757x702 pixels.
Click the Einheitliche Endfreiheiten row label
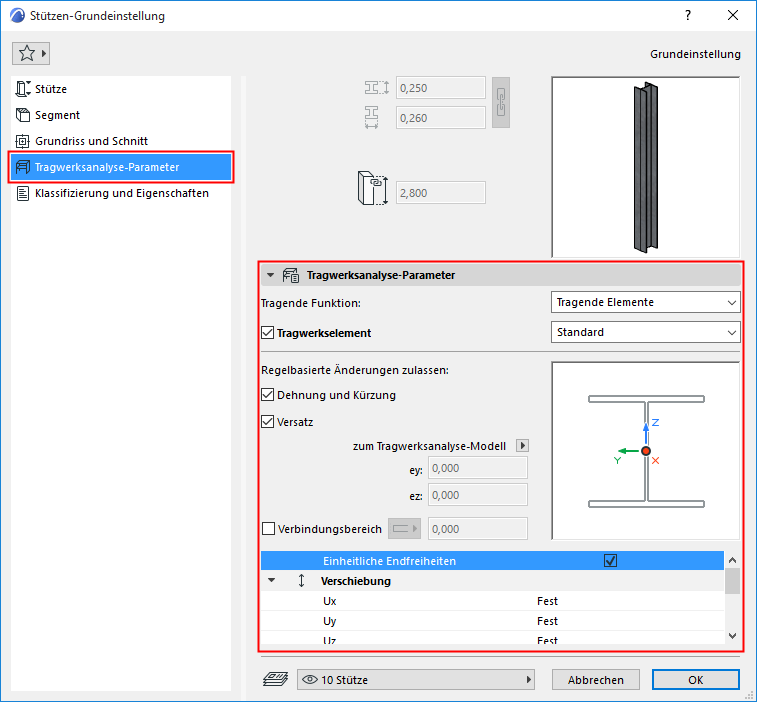389,561
